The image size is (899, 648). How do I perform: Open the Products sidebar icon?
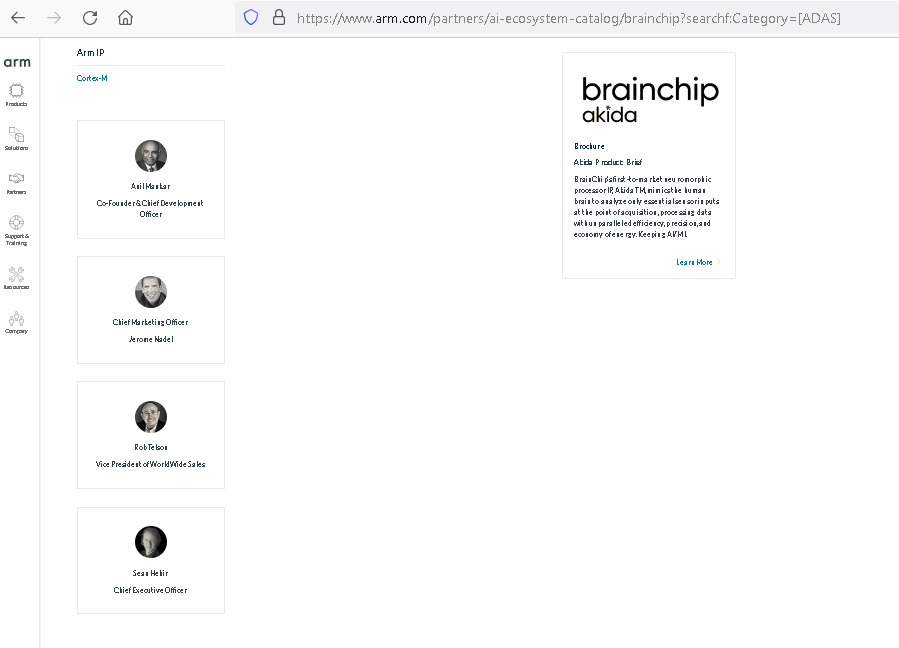(16, 90)
